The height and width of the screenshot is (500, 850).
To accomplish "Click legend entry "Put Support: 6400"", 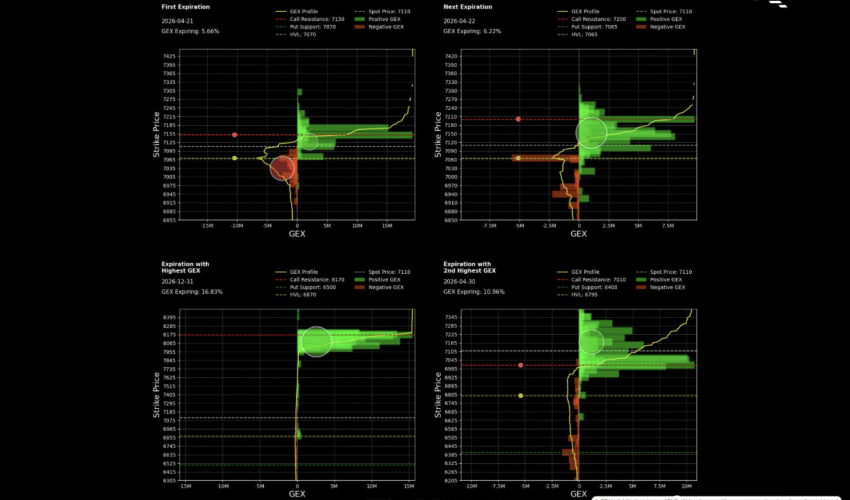I will tap(588, 287).
